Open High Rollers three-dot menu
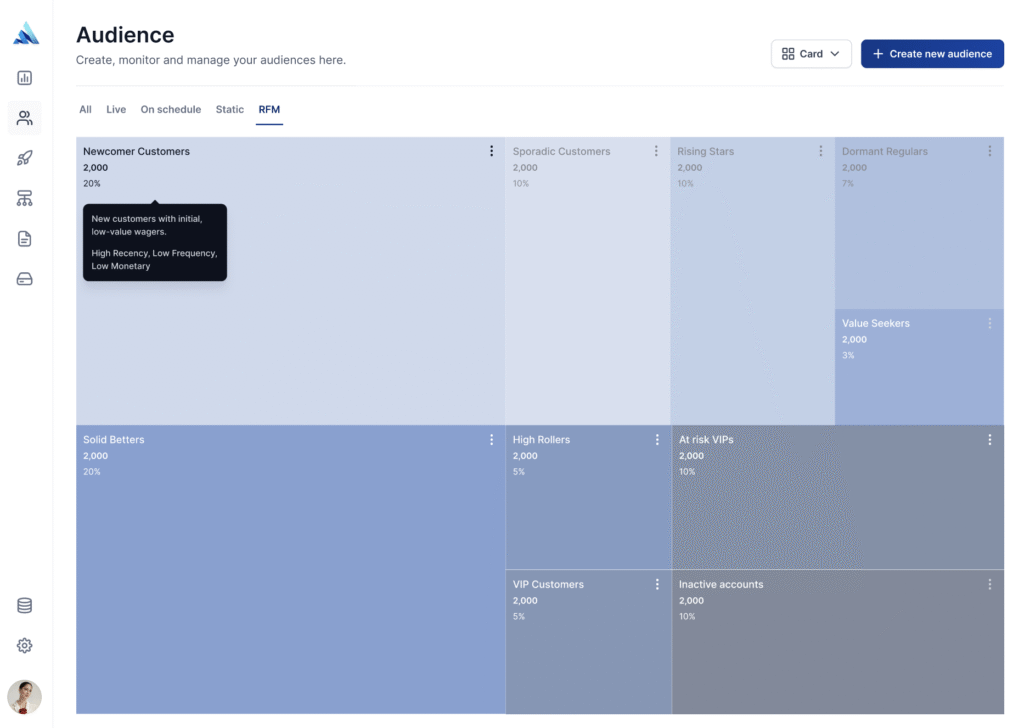The height and width of the screenshot is (728, 1024). pos(657,439)
